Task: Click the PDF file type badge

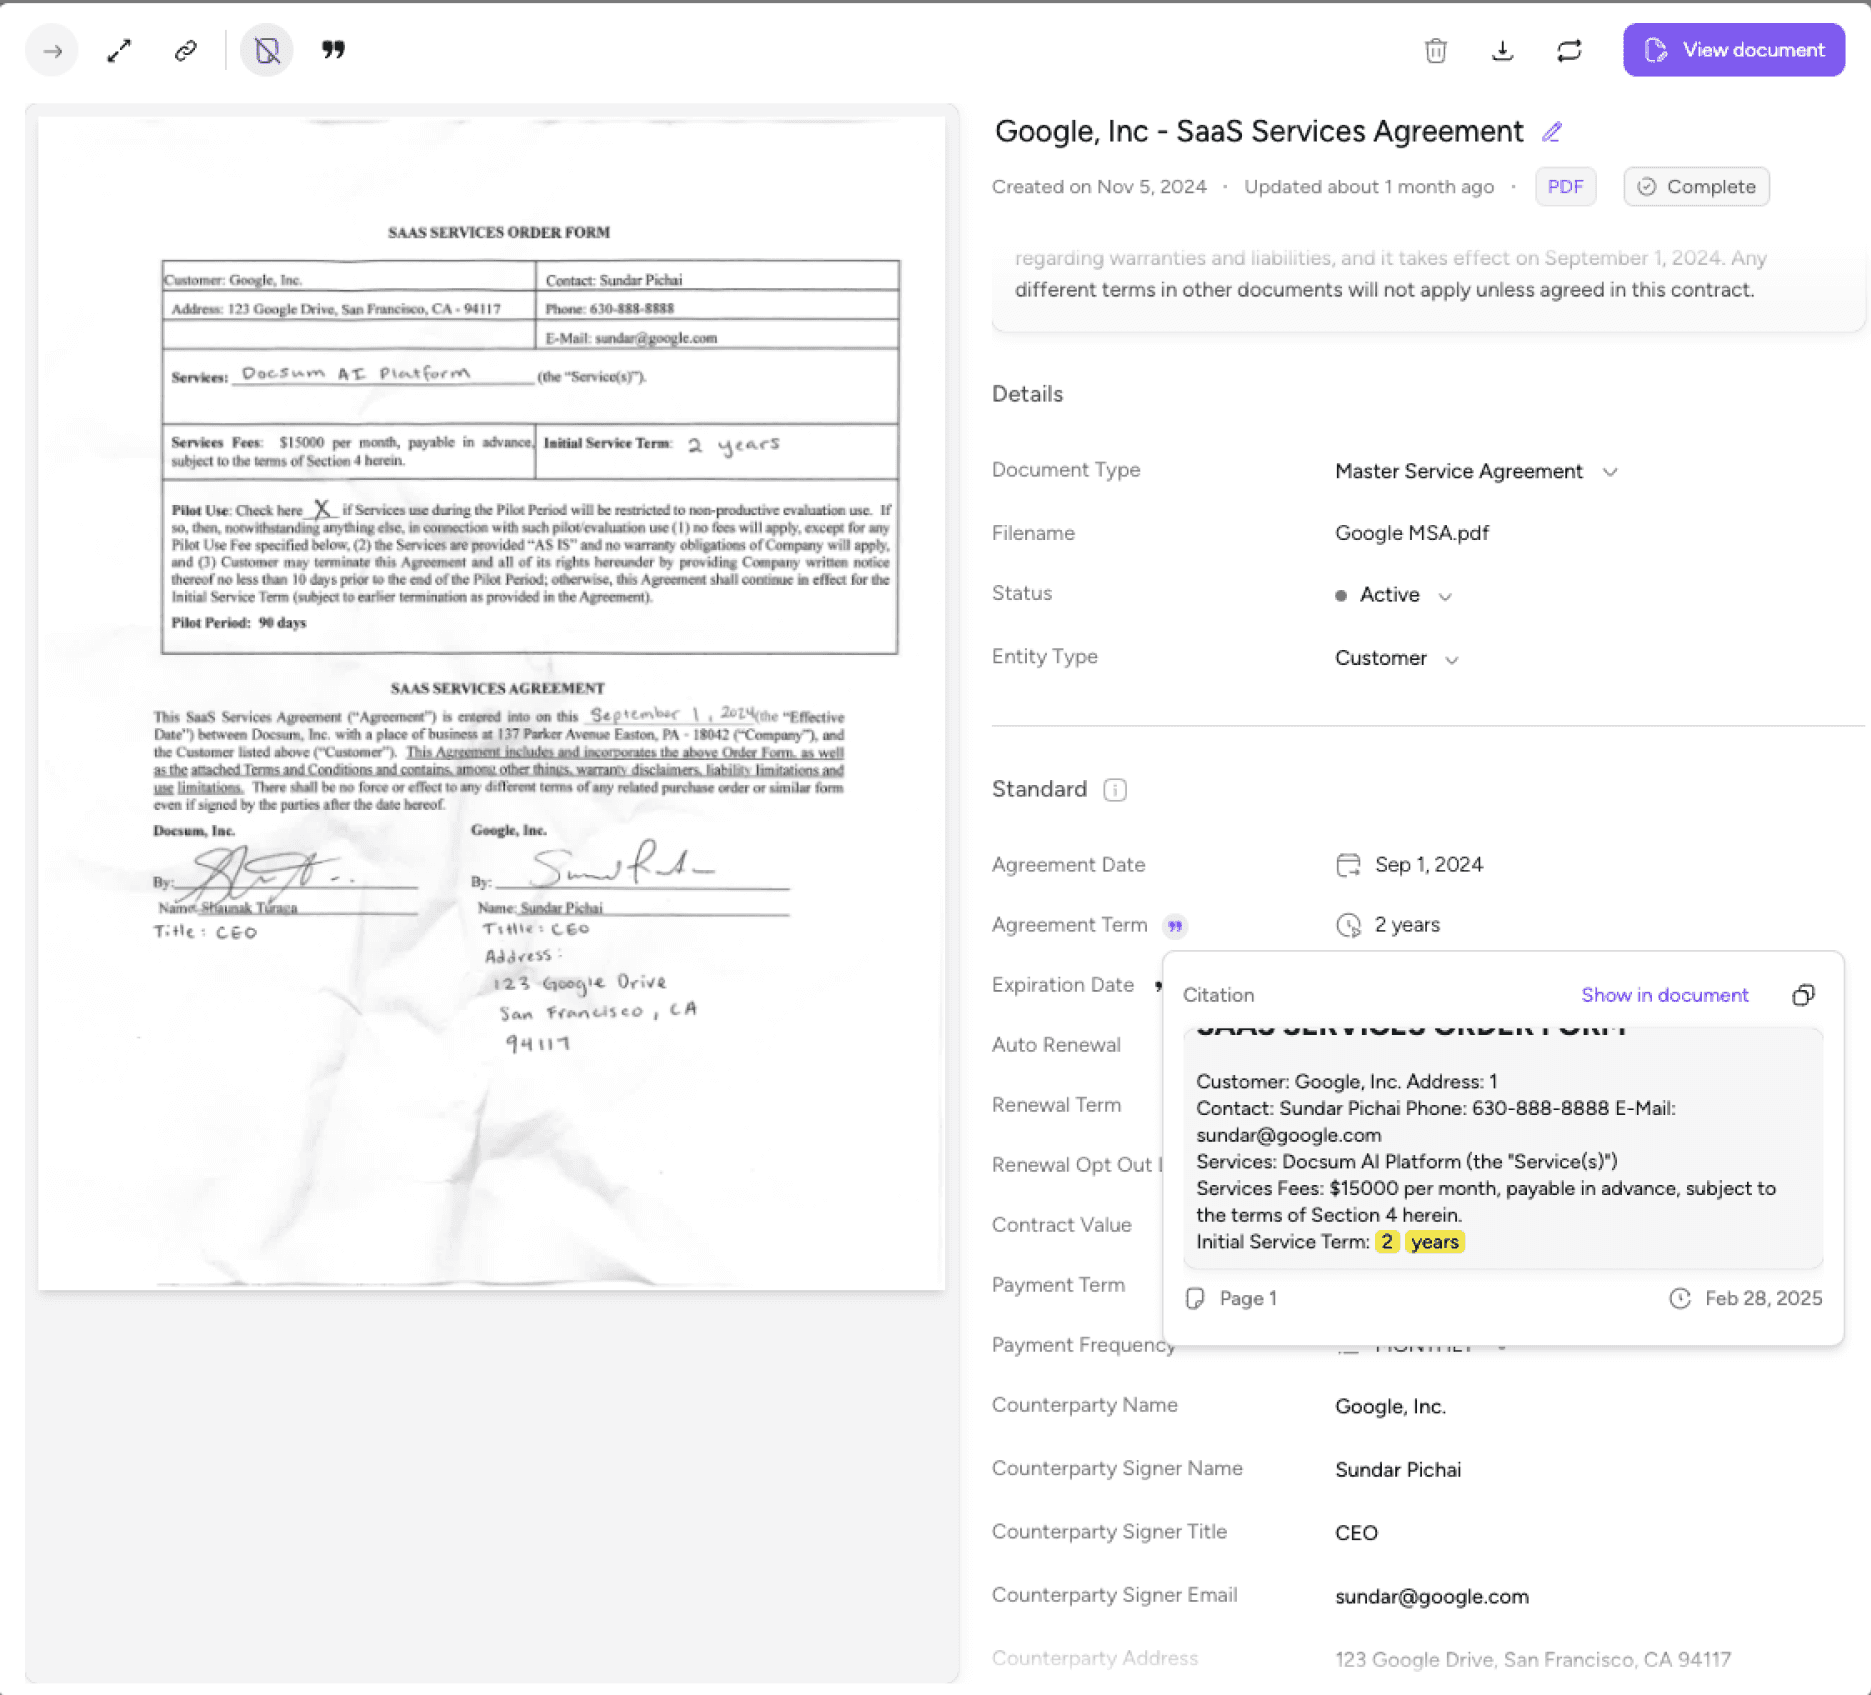Action: point(1565,187)
